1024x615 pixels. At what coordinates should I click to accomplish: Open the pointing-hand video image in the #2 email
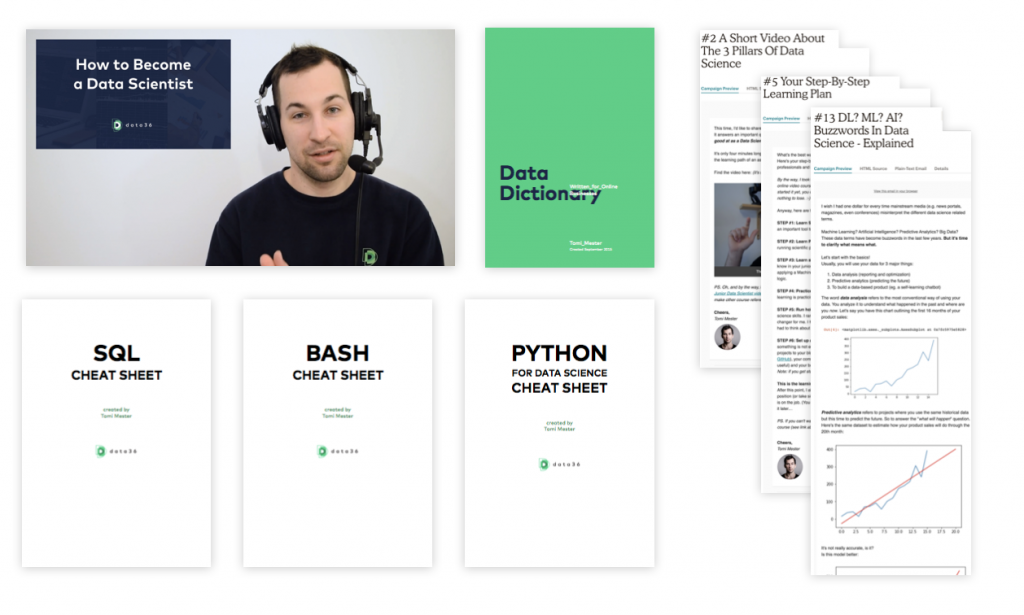point(737,229)
